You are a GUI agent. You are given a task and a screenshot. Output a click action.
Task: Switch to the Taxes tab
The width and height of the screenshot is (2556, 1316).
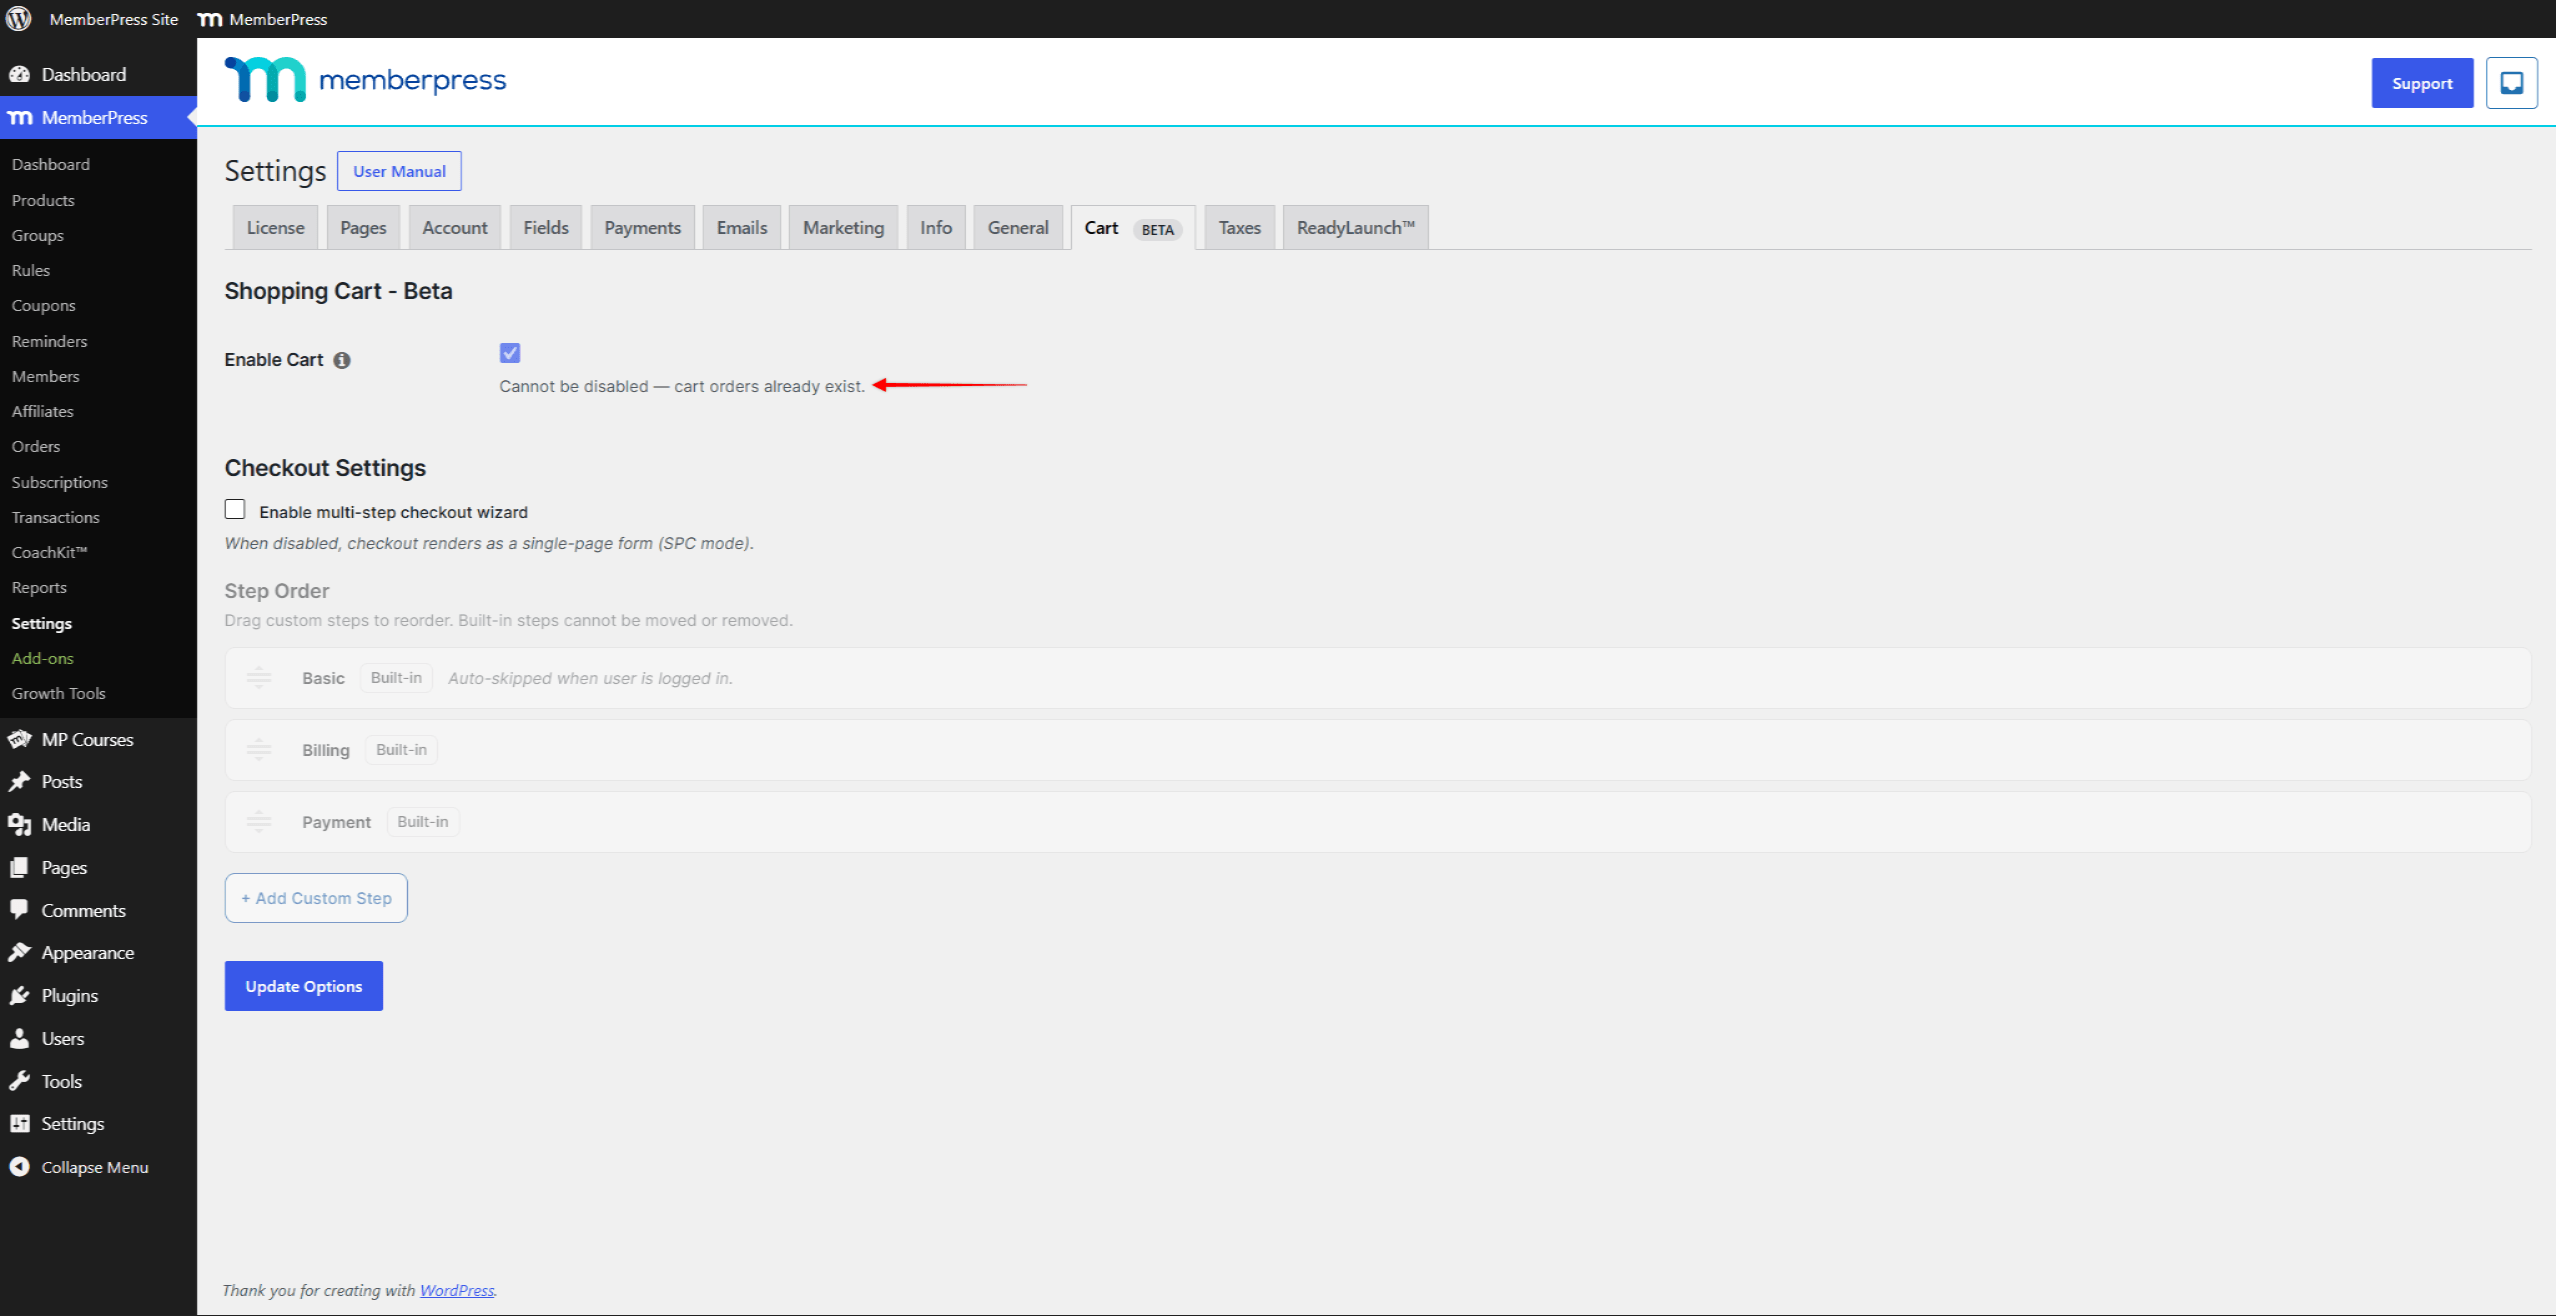tap(1240, 227)
